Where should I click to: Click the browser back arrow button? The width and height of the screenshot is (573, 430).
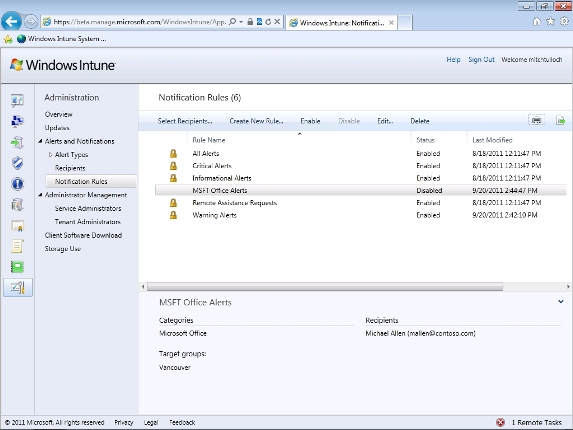tap(11, 22)
